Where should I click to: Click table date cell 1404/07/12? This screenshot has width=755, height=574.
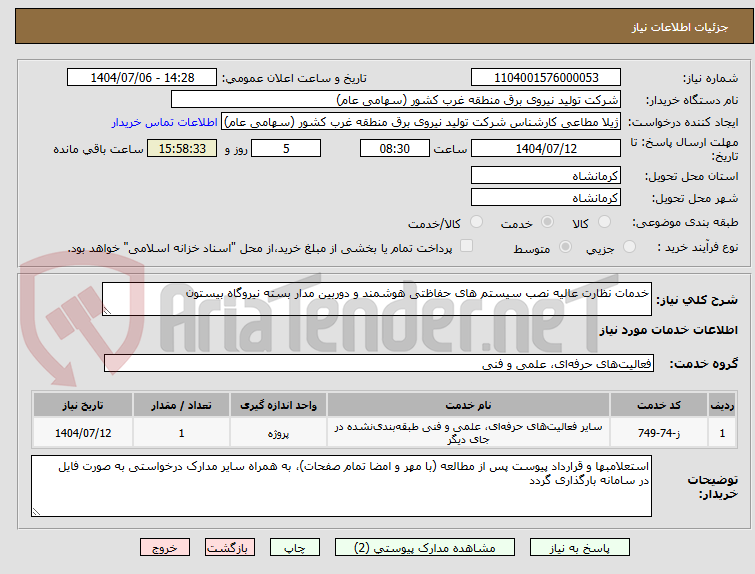[x=83, y=433]
